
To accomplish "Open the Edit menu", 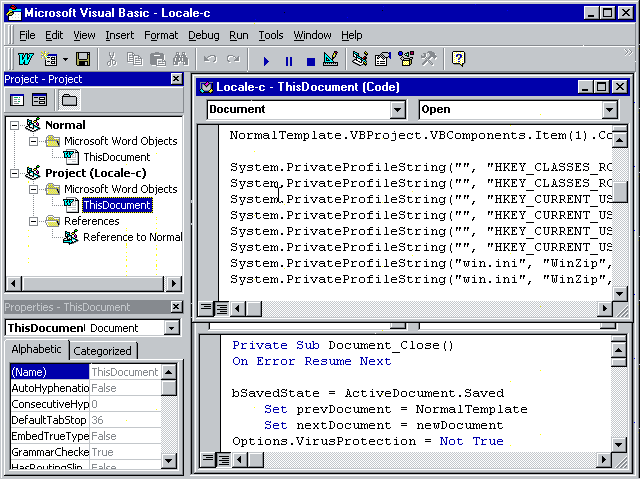I will [54, 36].
